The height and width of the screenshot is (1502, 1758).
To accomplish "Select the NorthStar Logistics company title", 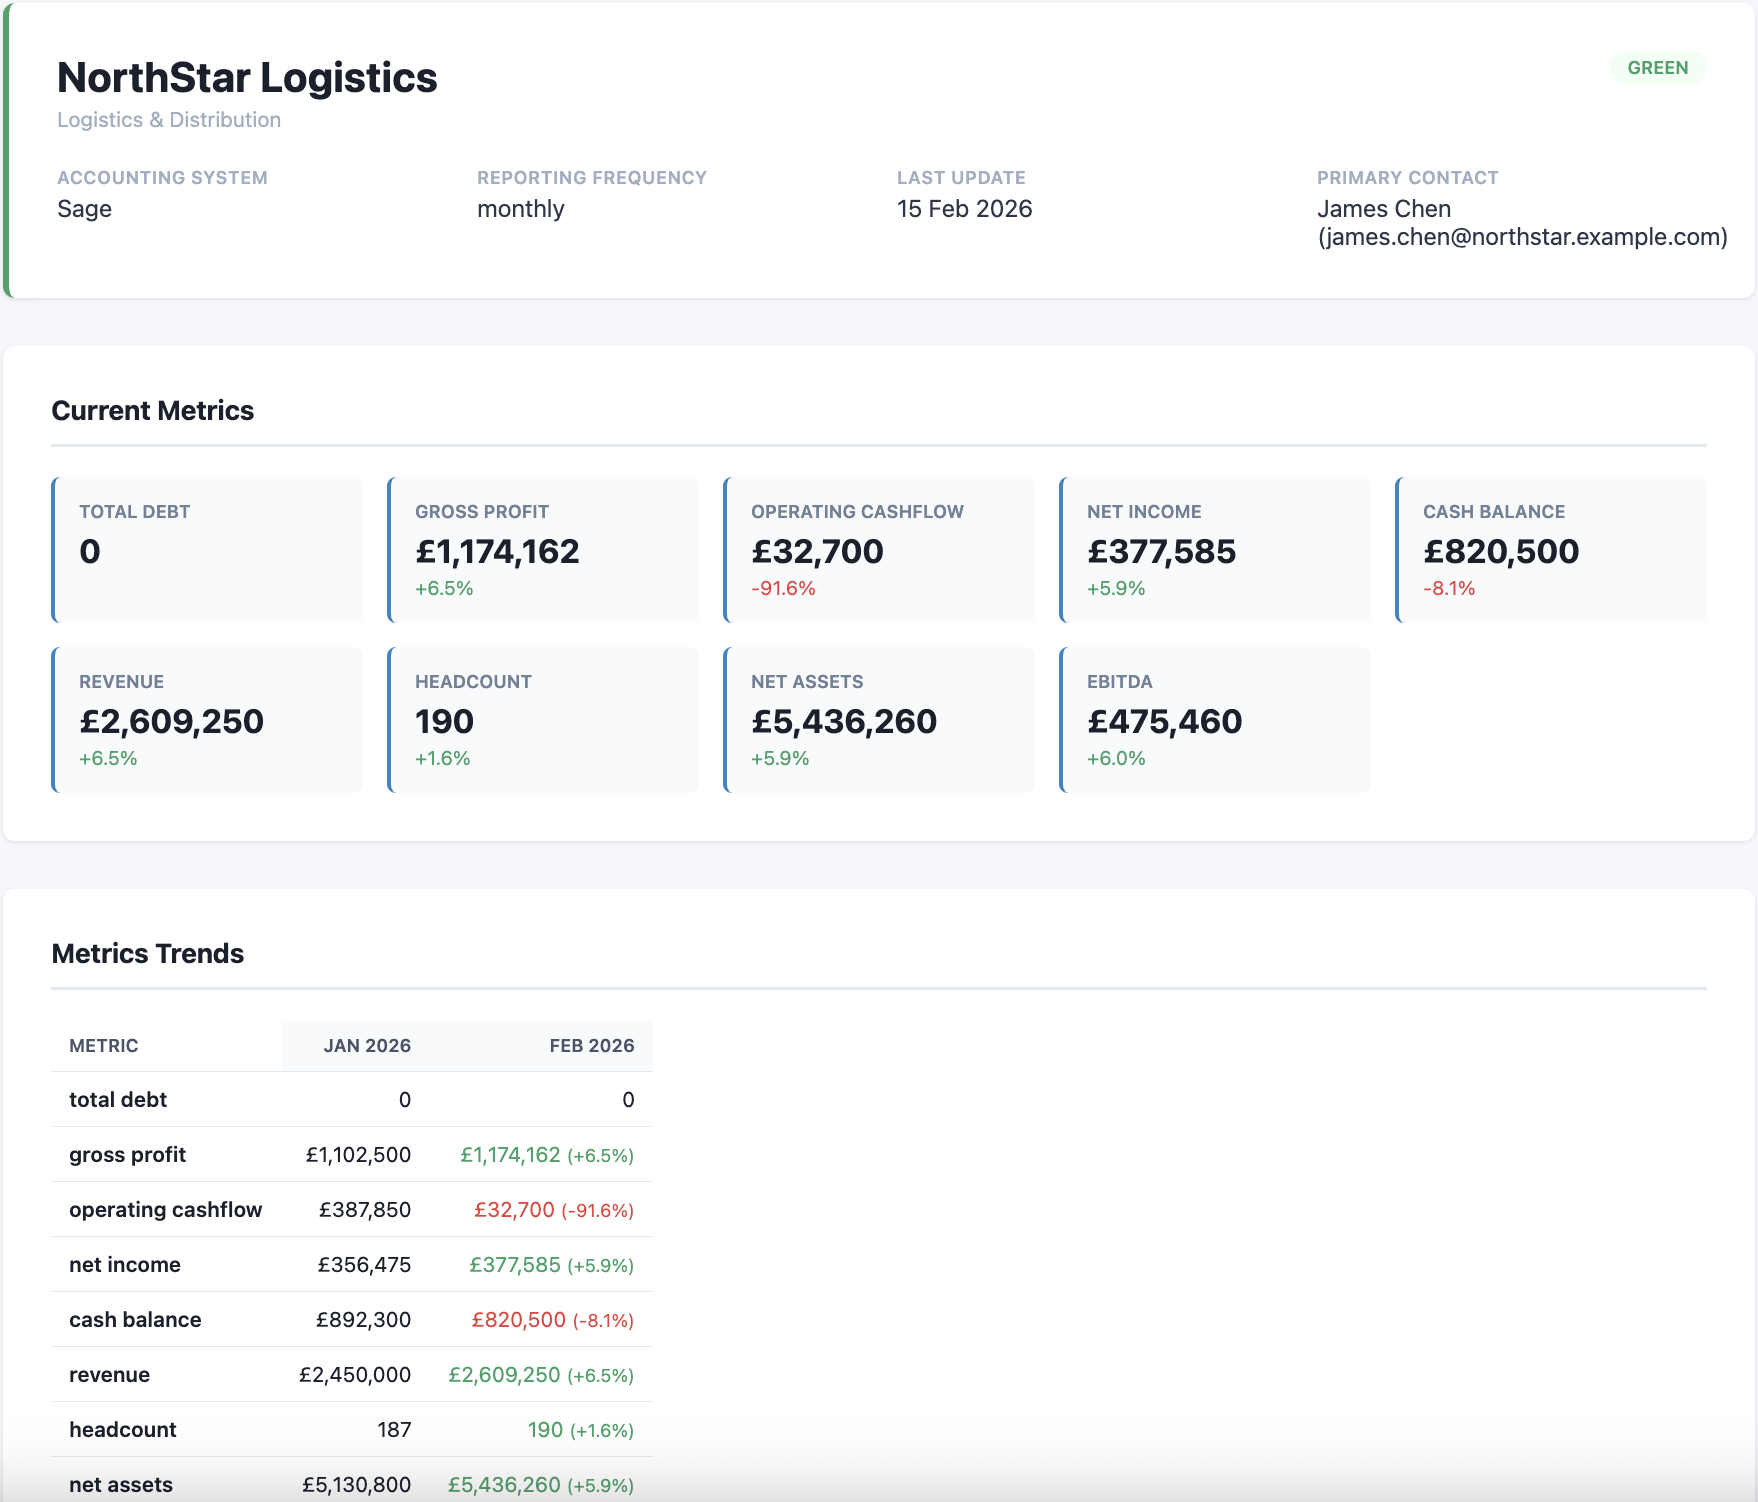I will click(x=247, y=78).
